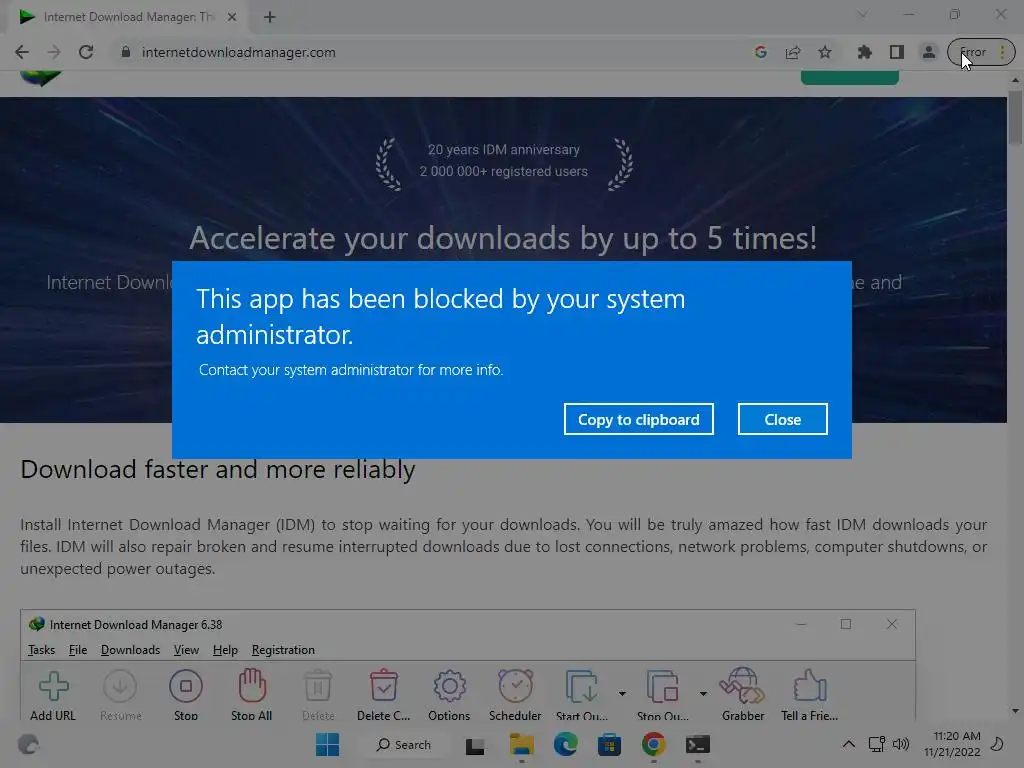Viewport: 1024px width, 768px height.
Task: Open the Downloads menu in IDM
Action: [x=130, y=650]
